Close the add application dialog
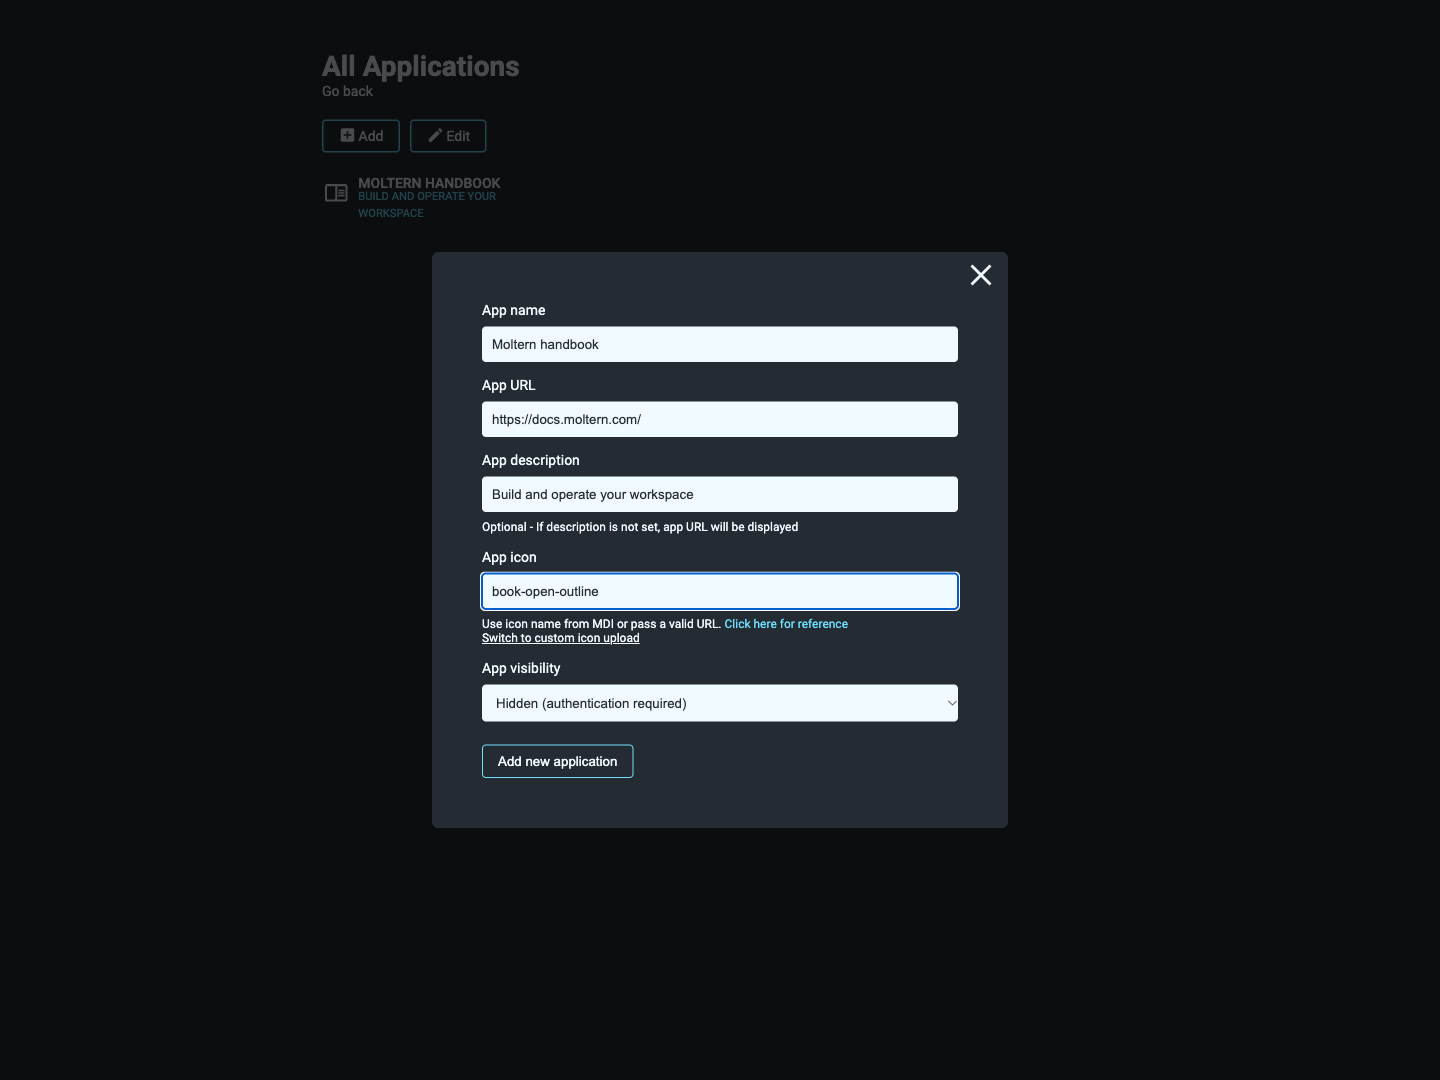Image resolution: width=1440 pixels, height=1080 pixels. point(981,275)
